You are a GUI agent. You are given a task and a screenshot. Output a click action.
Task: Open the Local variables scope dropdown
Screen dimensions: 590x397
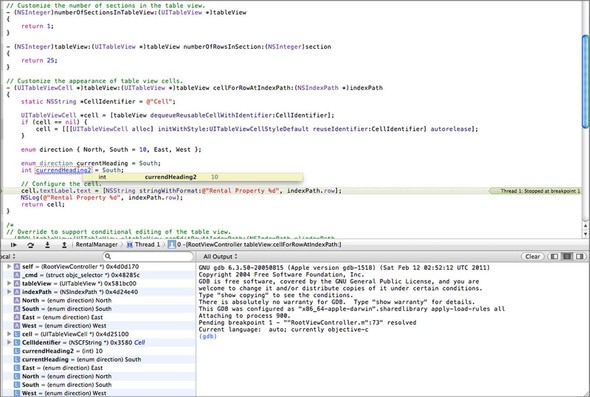point(8,257)
